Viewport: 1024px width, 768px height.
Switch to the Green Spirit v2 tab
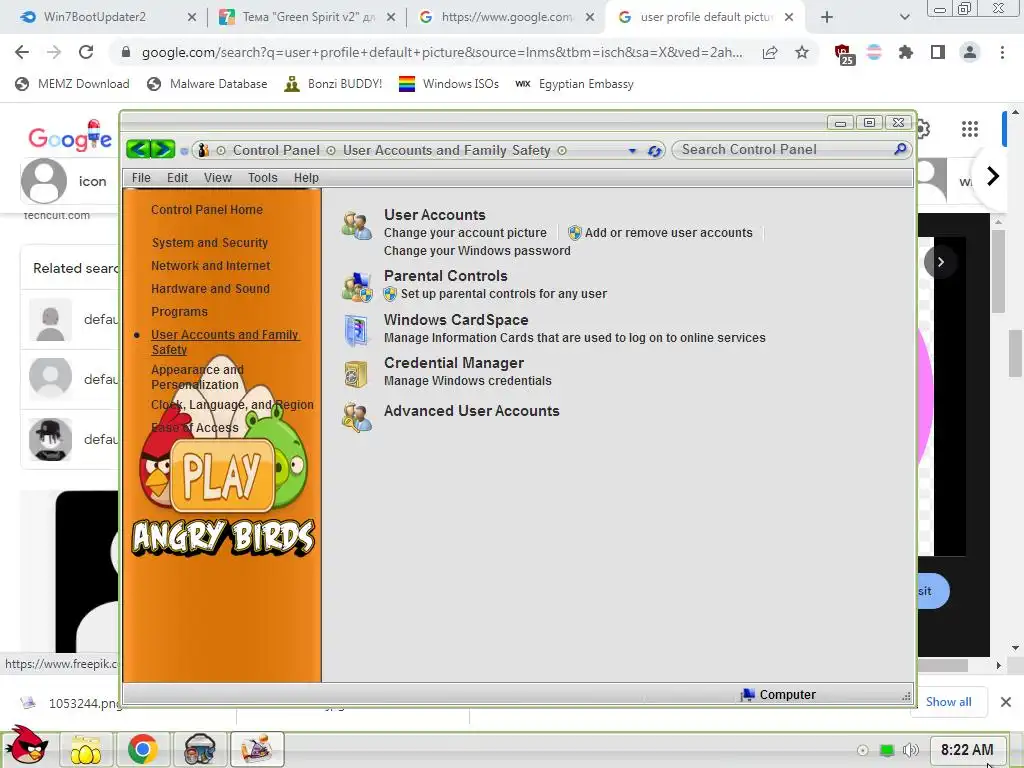pyautogui.click(x=307, y=17)
